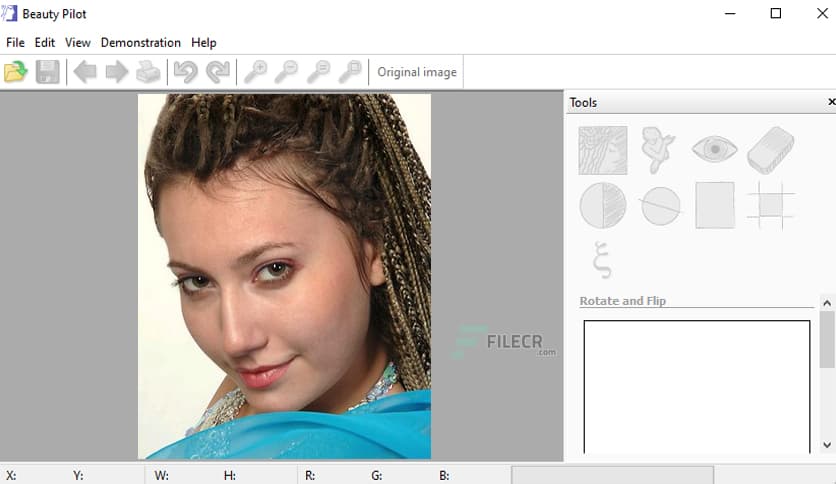Maximize the Beauty Pilot window
The width and height of the screenshot is (836, 484).
(776, 13)
